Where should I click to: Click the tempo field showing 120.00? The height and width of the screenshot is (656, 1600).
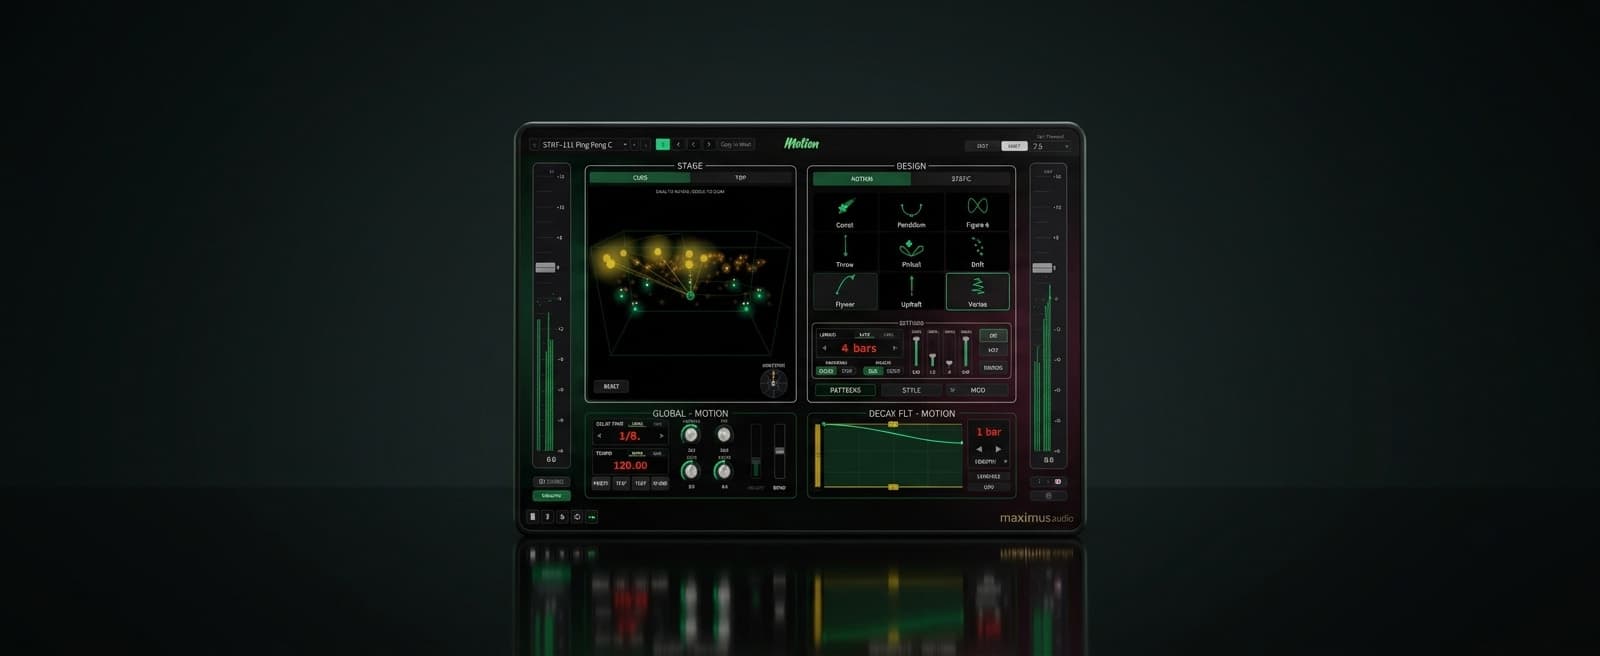click(x=630, y=465)
